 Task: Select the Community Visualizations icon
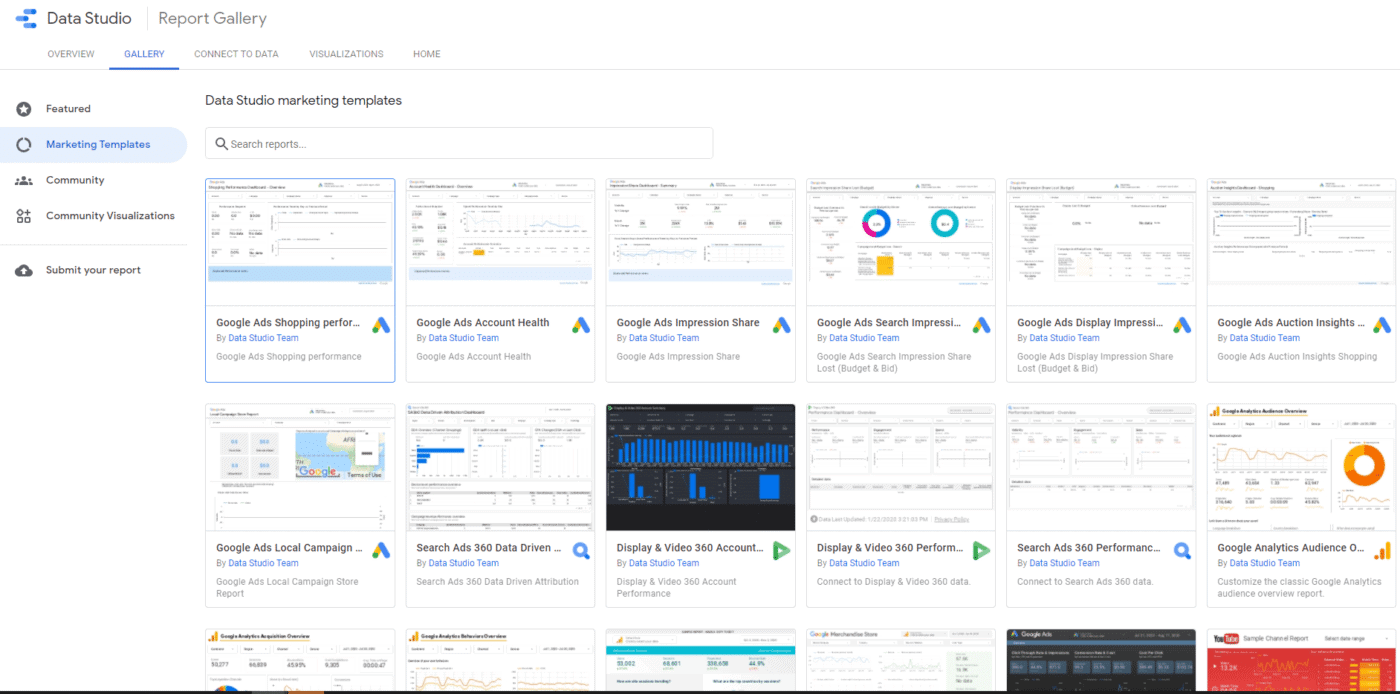[x=22, y=215]
